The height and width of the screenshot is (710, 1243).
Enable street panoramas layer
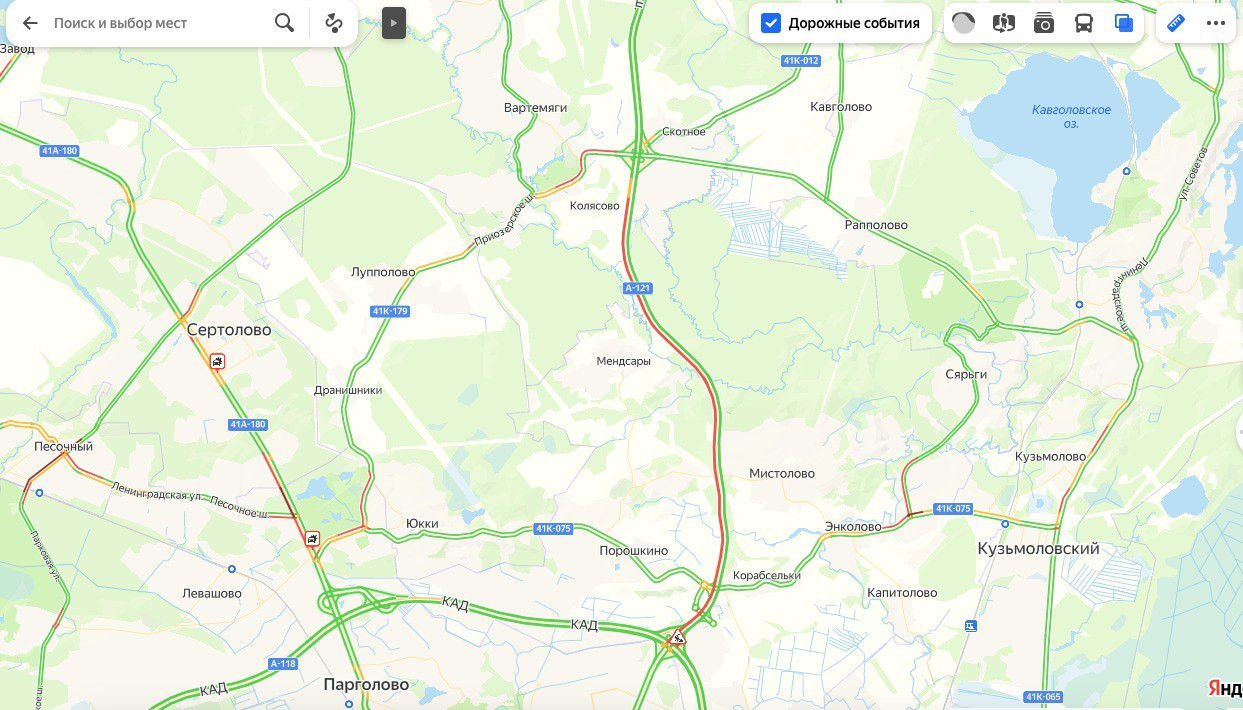1004,23
